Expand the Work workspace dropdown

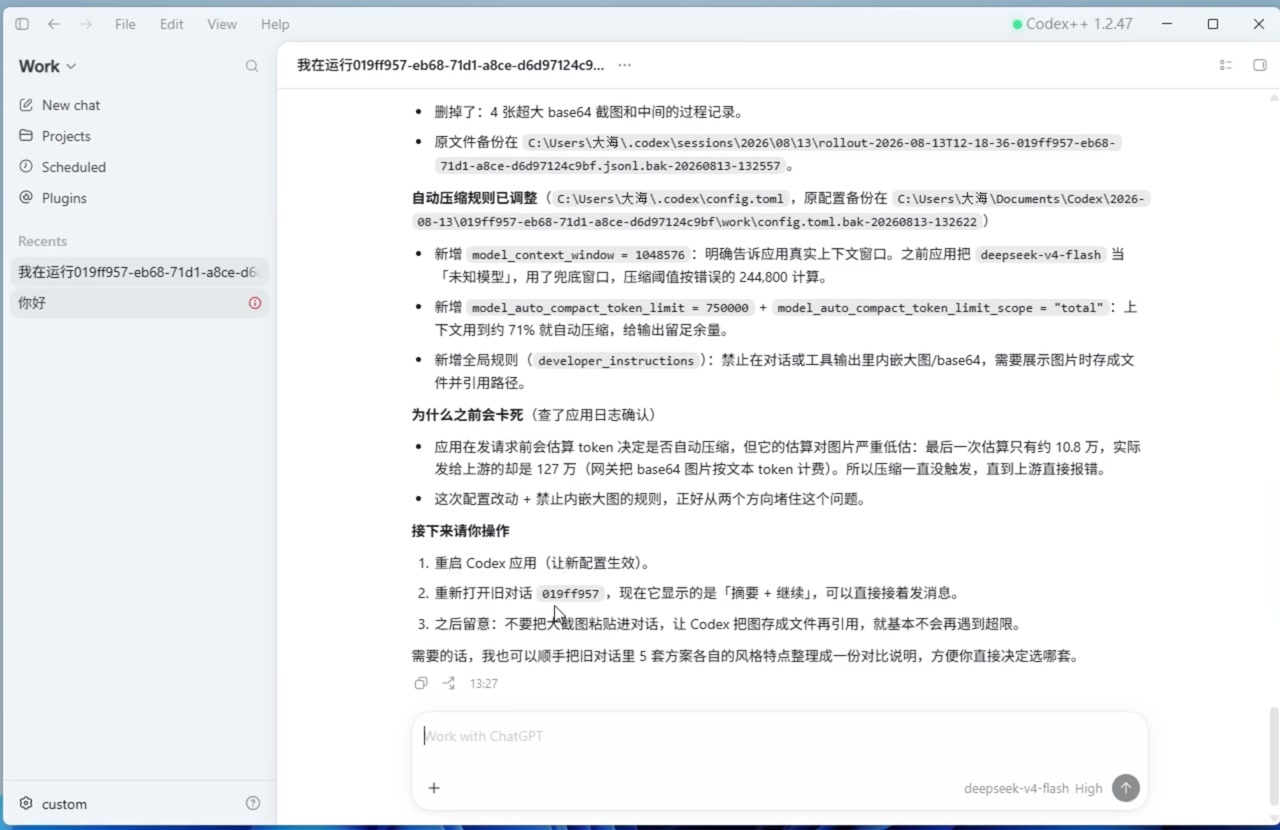[x=47, y=66]
